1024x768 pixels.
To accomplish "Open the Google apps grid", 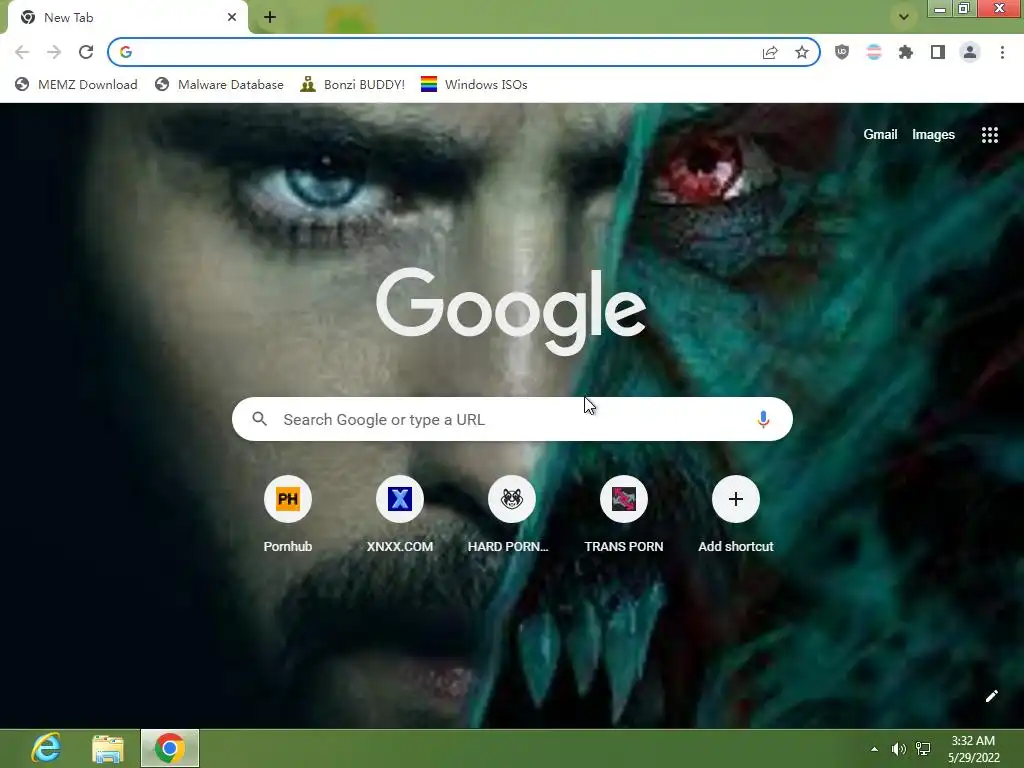I will coord(990,135).
